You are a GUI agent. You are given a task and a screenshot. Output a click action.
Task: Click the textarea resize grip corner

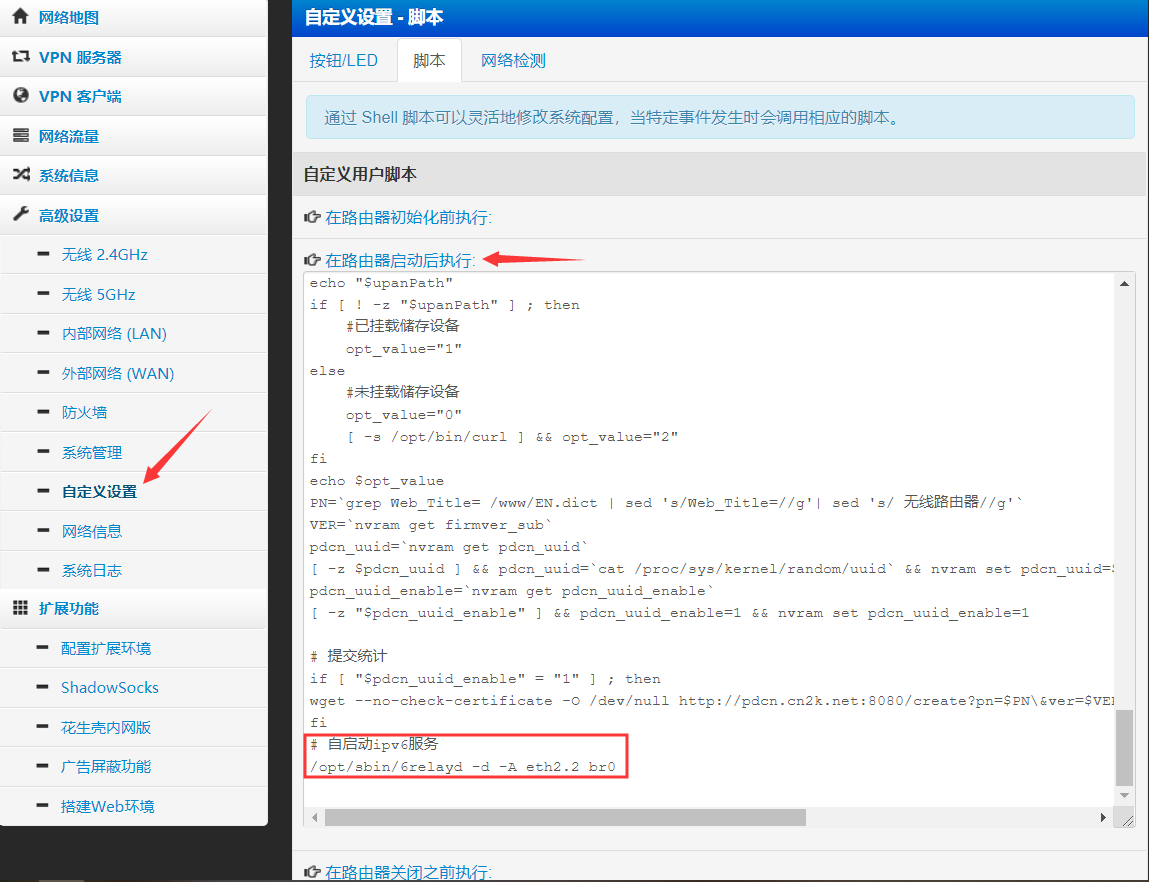coord(1124,818)
